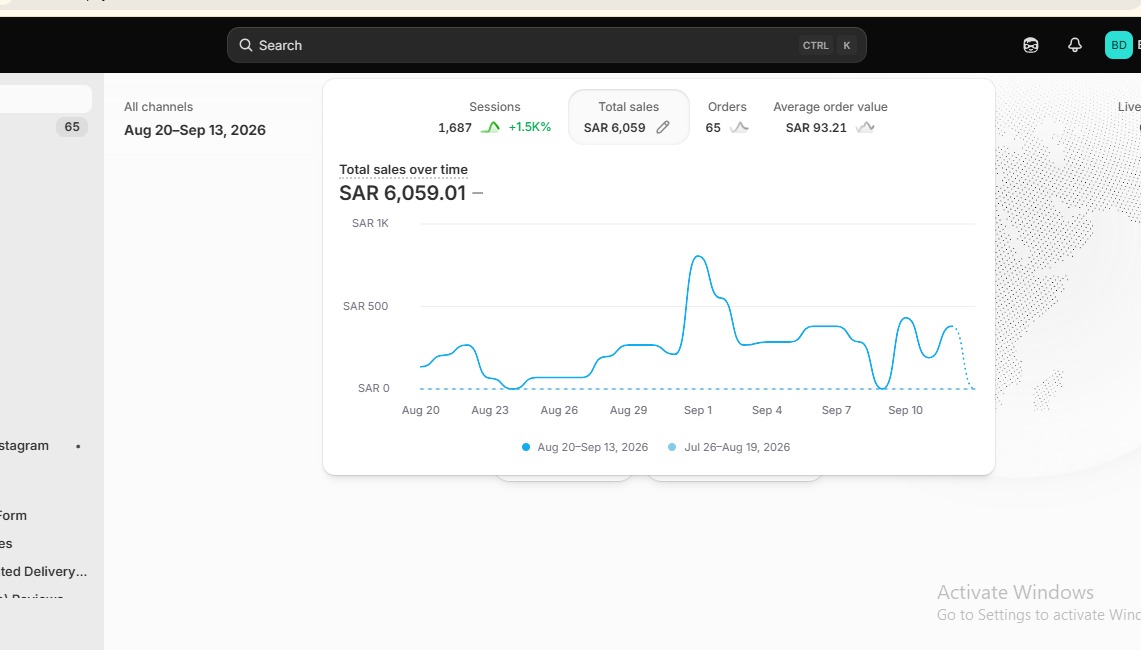The height and width of the screenshot is (650, 1141).
Task: Open the Sidekick assistant icon
Action: click(x=1030, y=45)
